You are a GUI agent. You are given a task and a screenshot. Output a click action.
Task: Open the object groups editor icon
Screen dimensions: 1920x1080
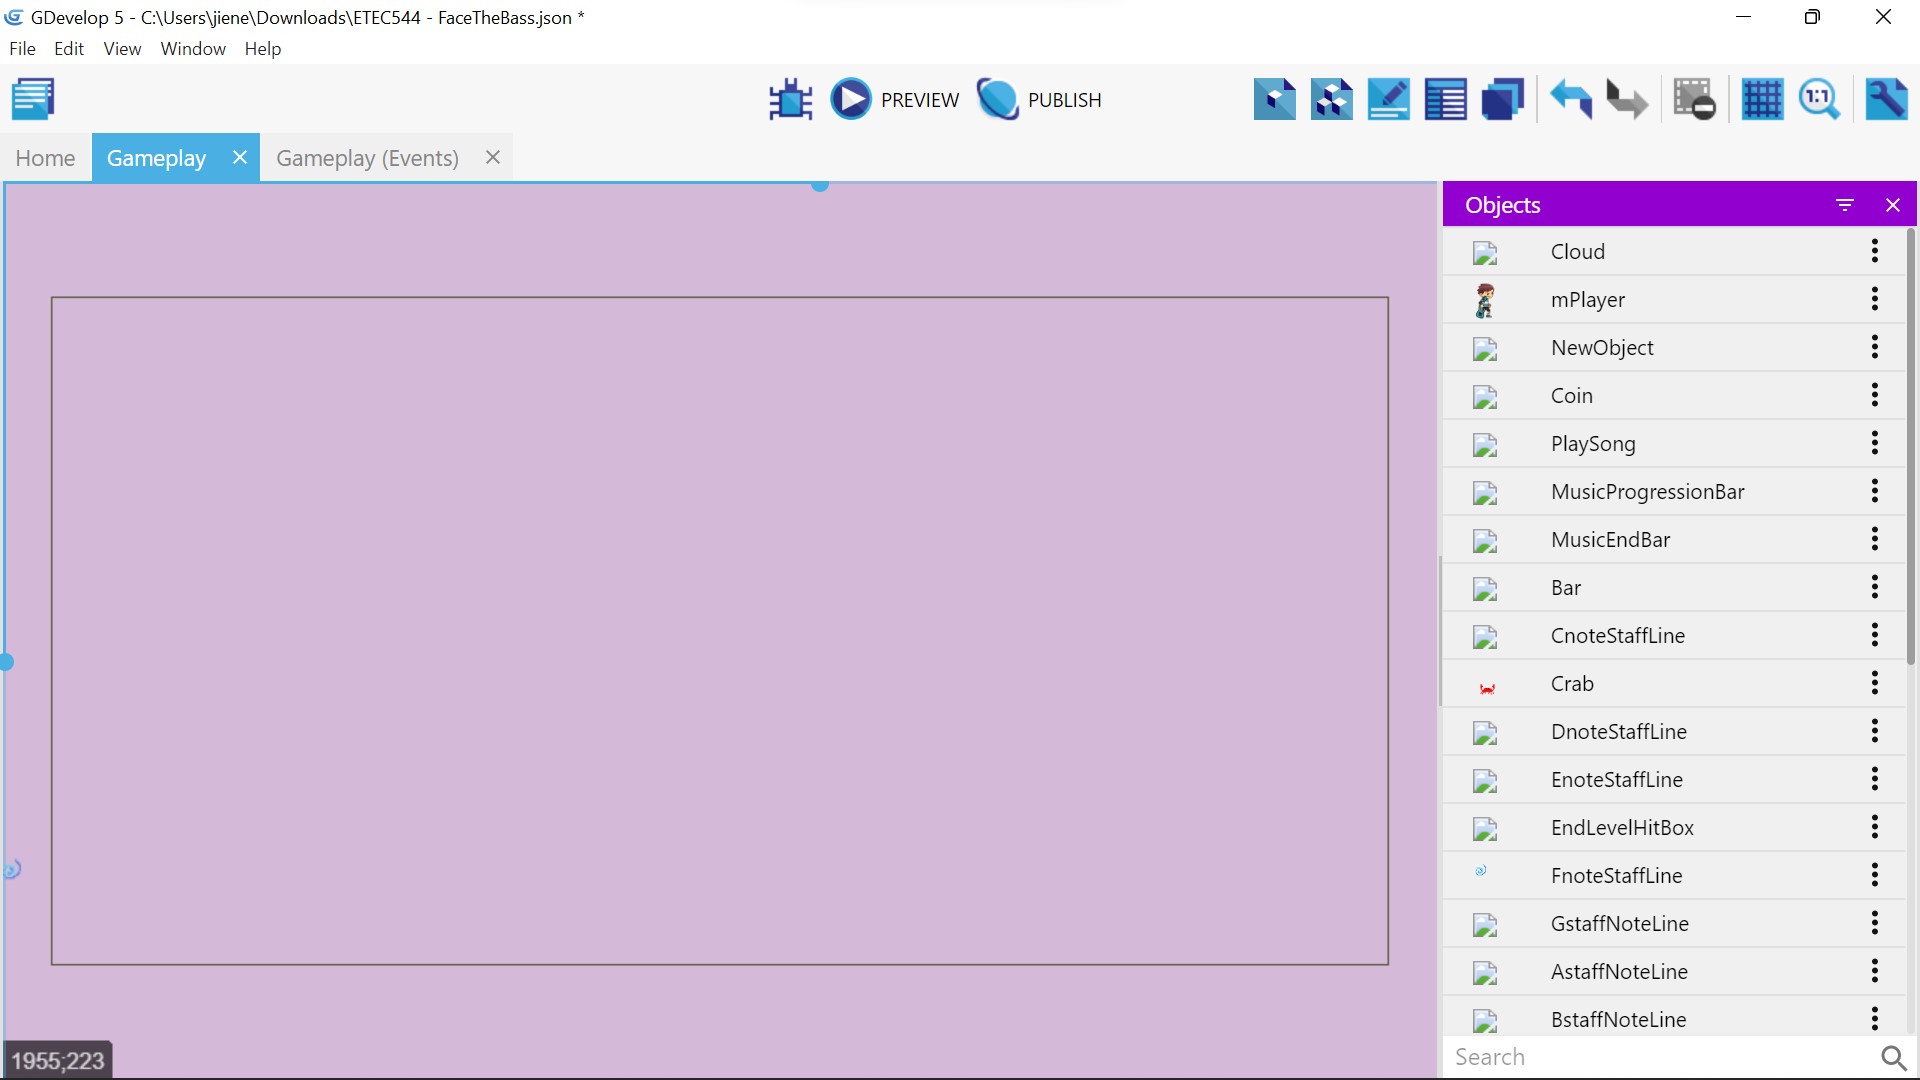[x=1332, y=99]
